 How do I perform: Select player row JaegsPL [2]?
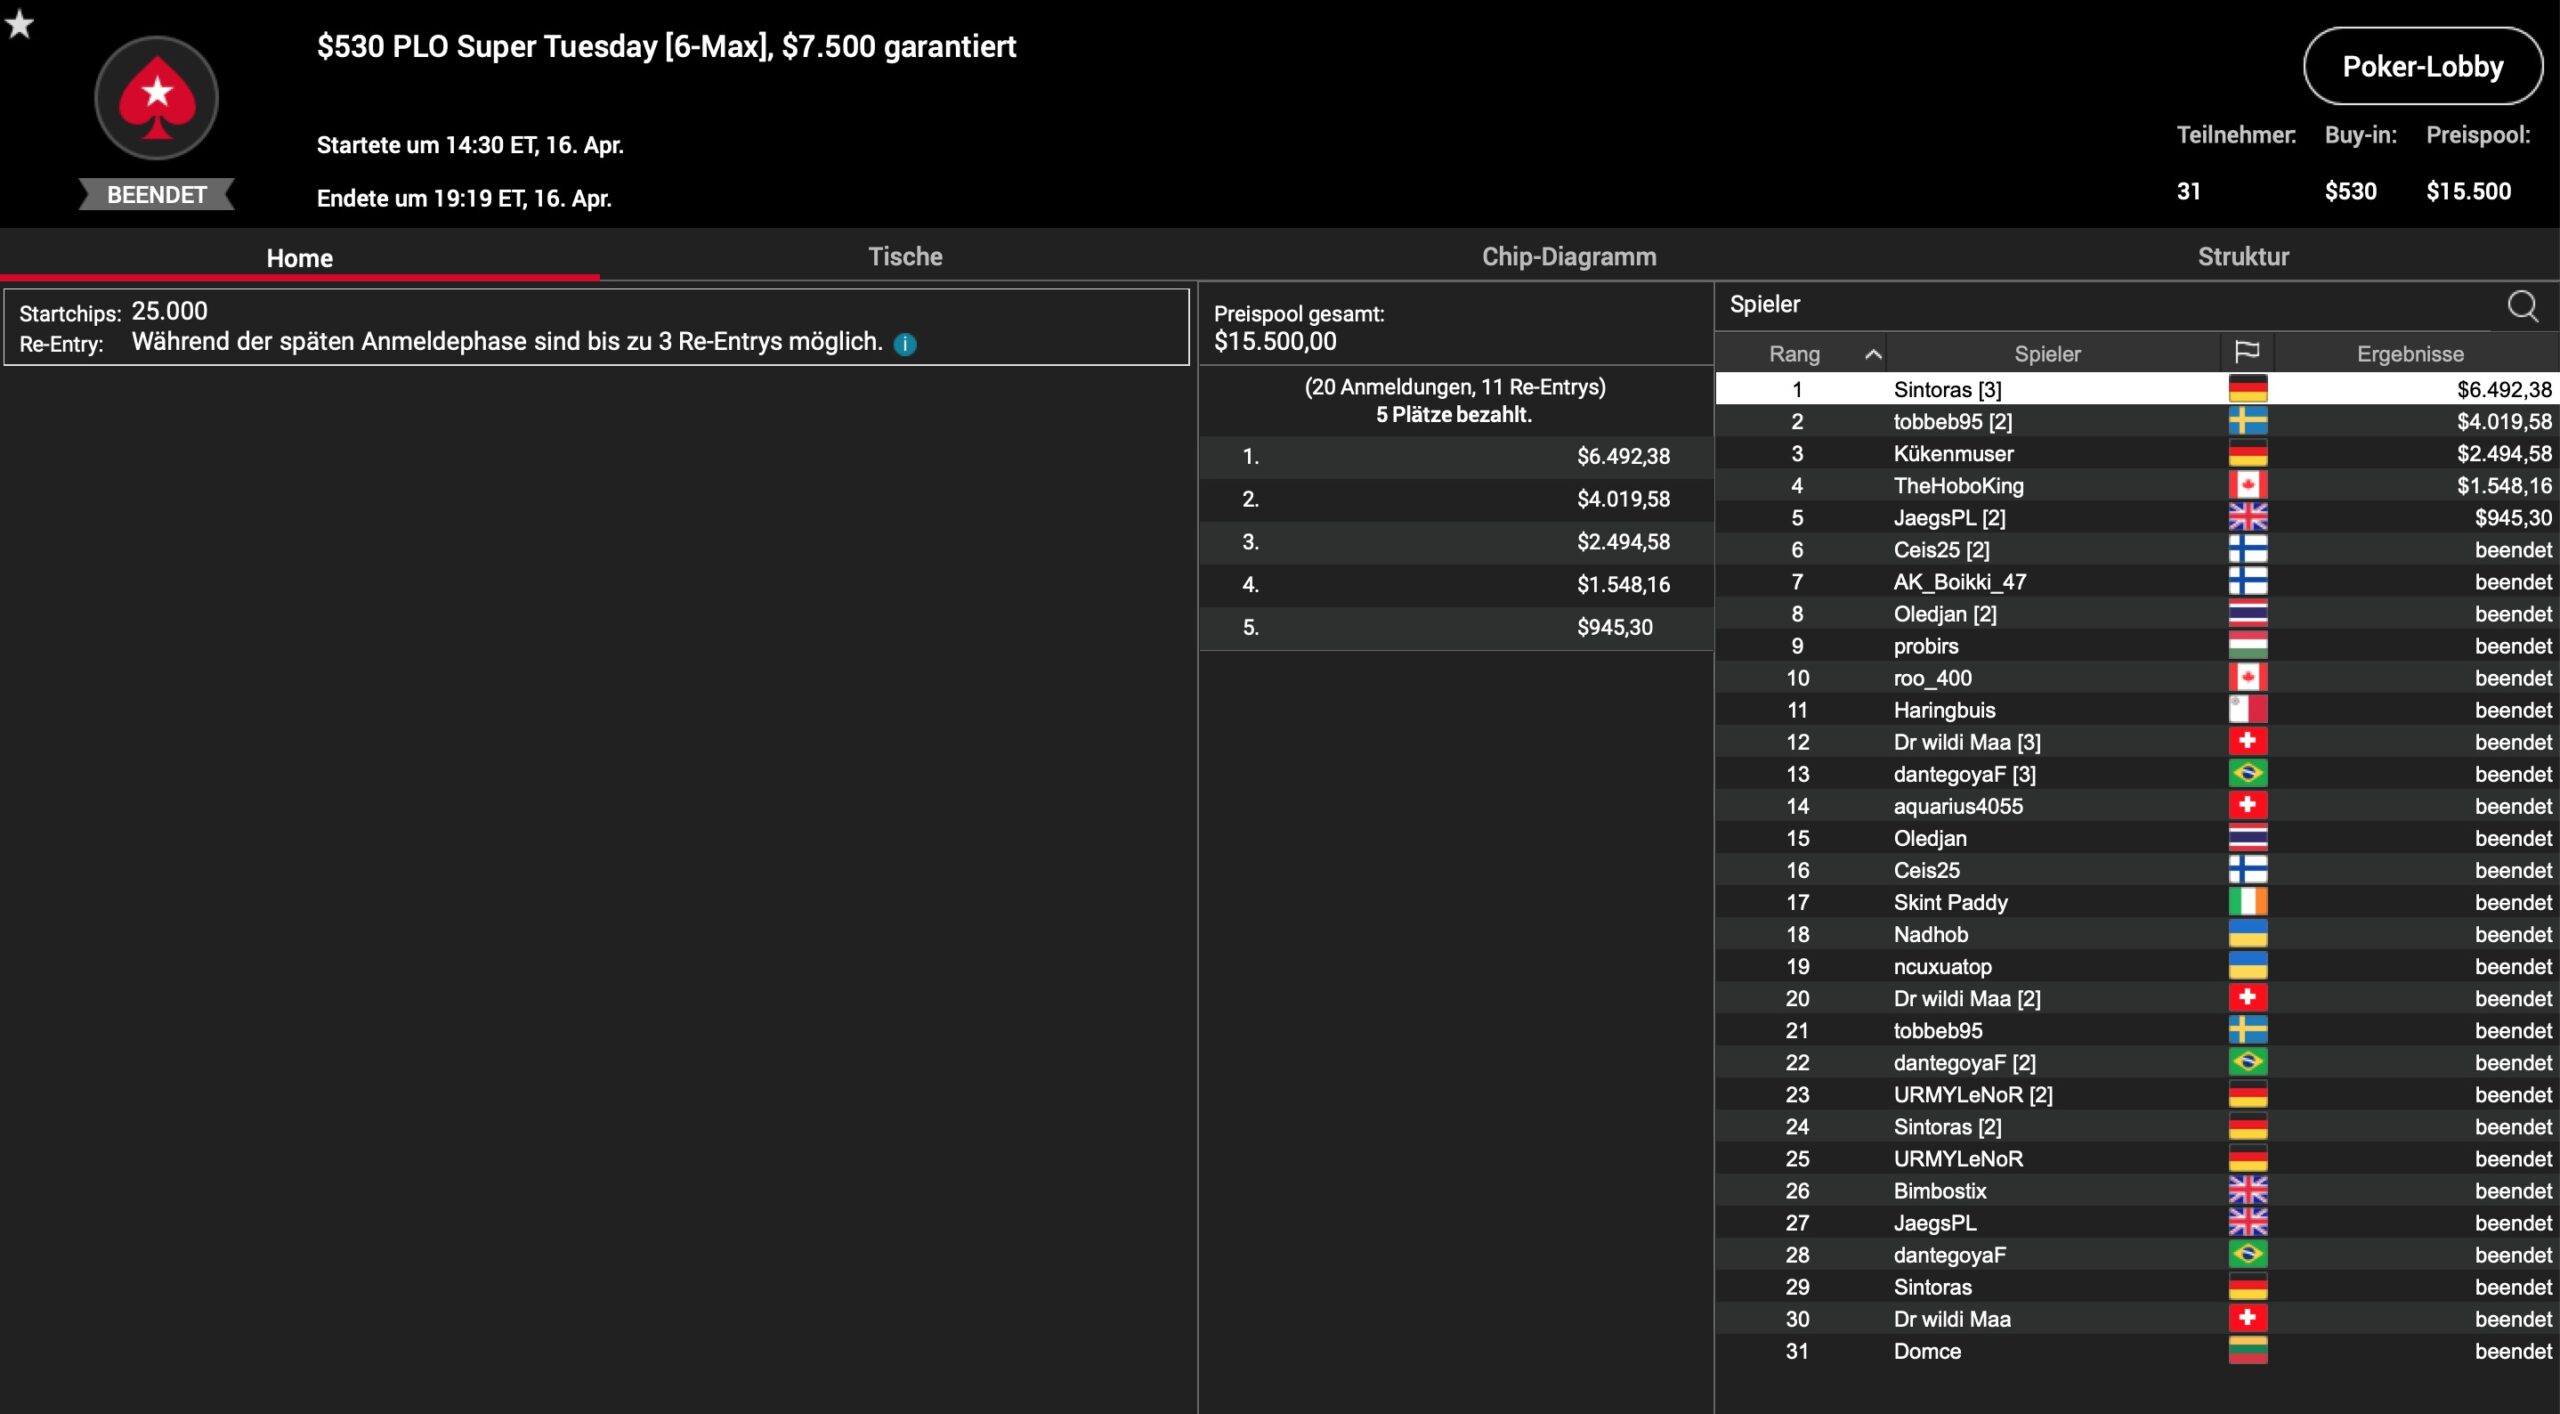(1948, 518)
